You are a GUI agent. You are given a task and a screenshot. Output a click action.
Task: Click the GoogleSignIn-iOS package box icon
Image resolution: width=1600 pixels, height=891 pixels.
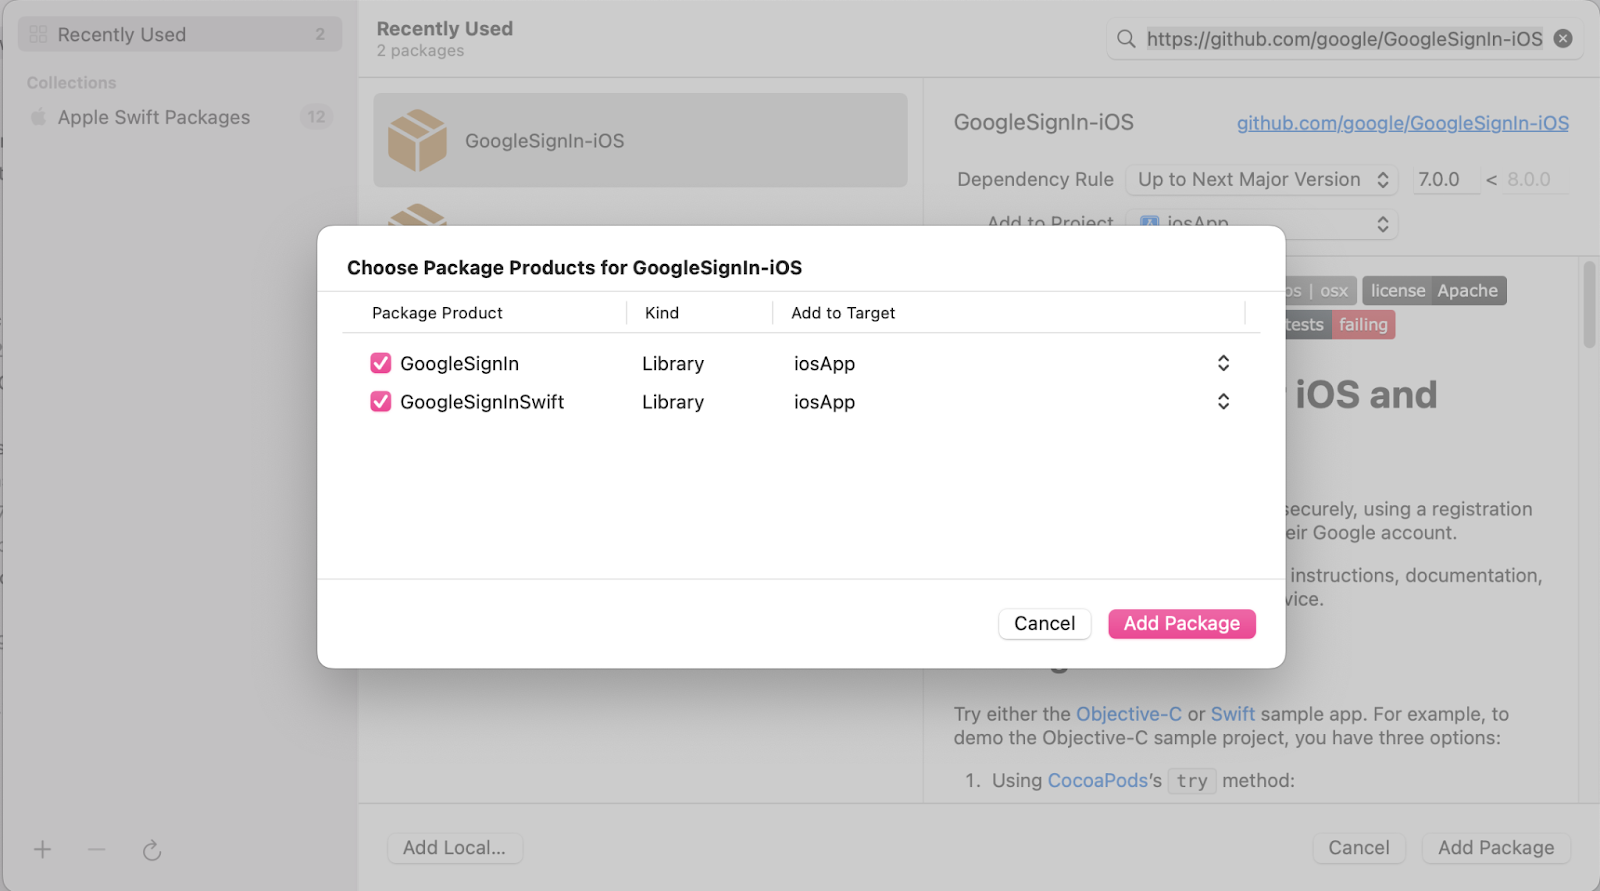(417, 141)
